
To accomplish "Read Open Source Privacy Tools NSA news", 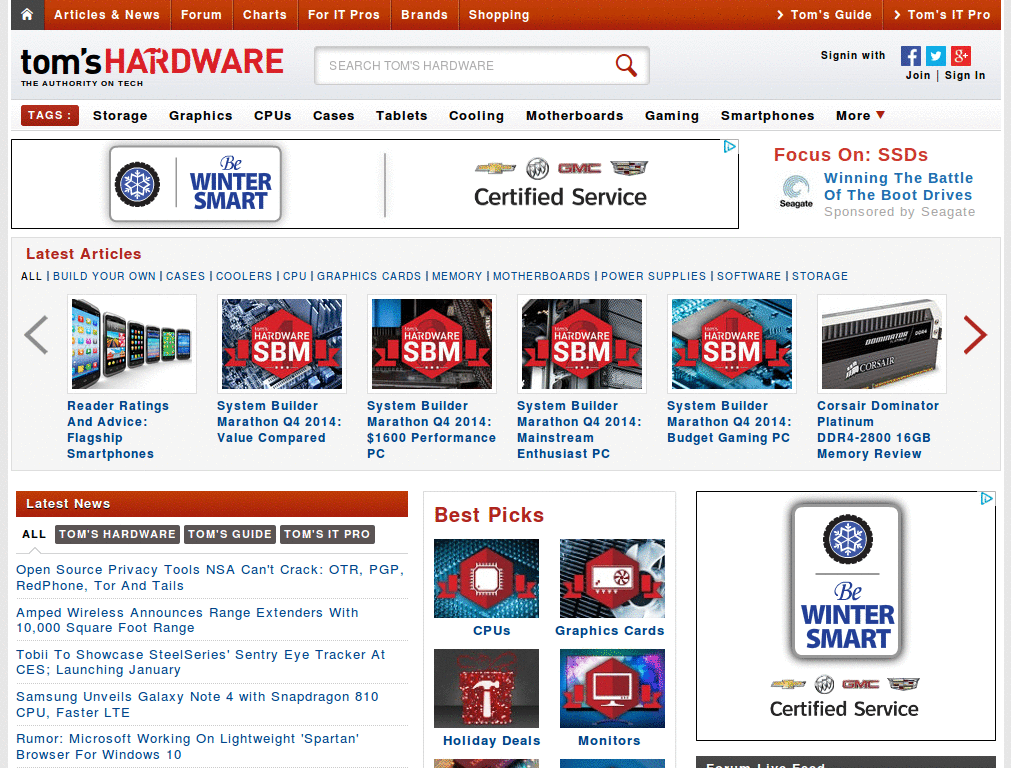I will [x=210, y=578].
